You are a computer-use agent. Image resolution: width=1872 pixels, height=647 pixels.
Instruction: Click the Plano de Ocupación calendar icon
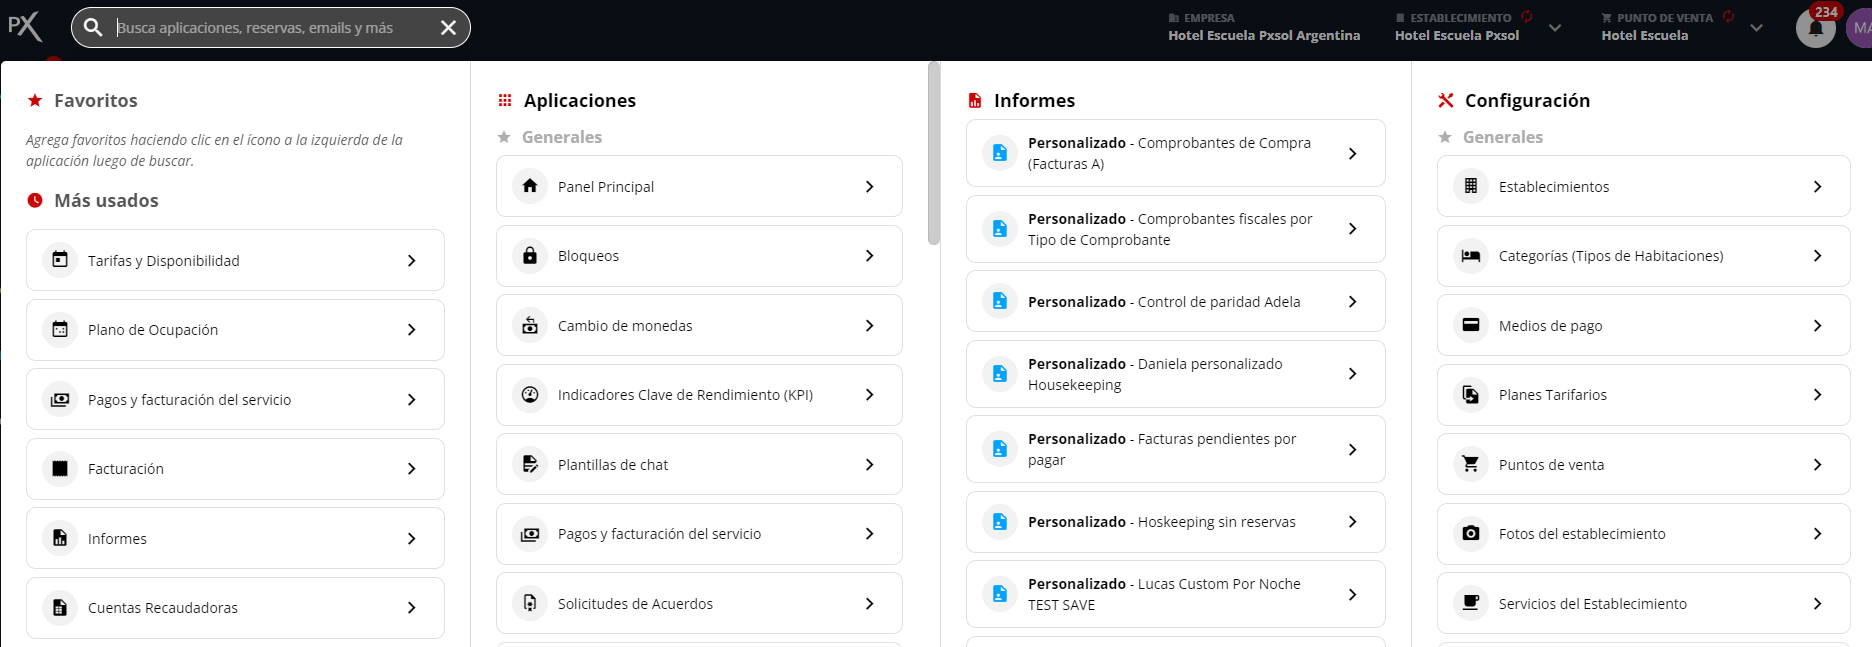click(60, 330)
